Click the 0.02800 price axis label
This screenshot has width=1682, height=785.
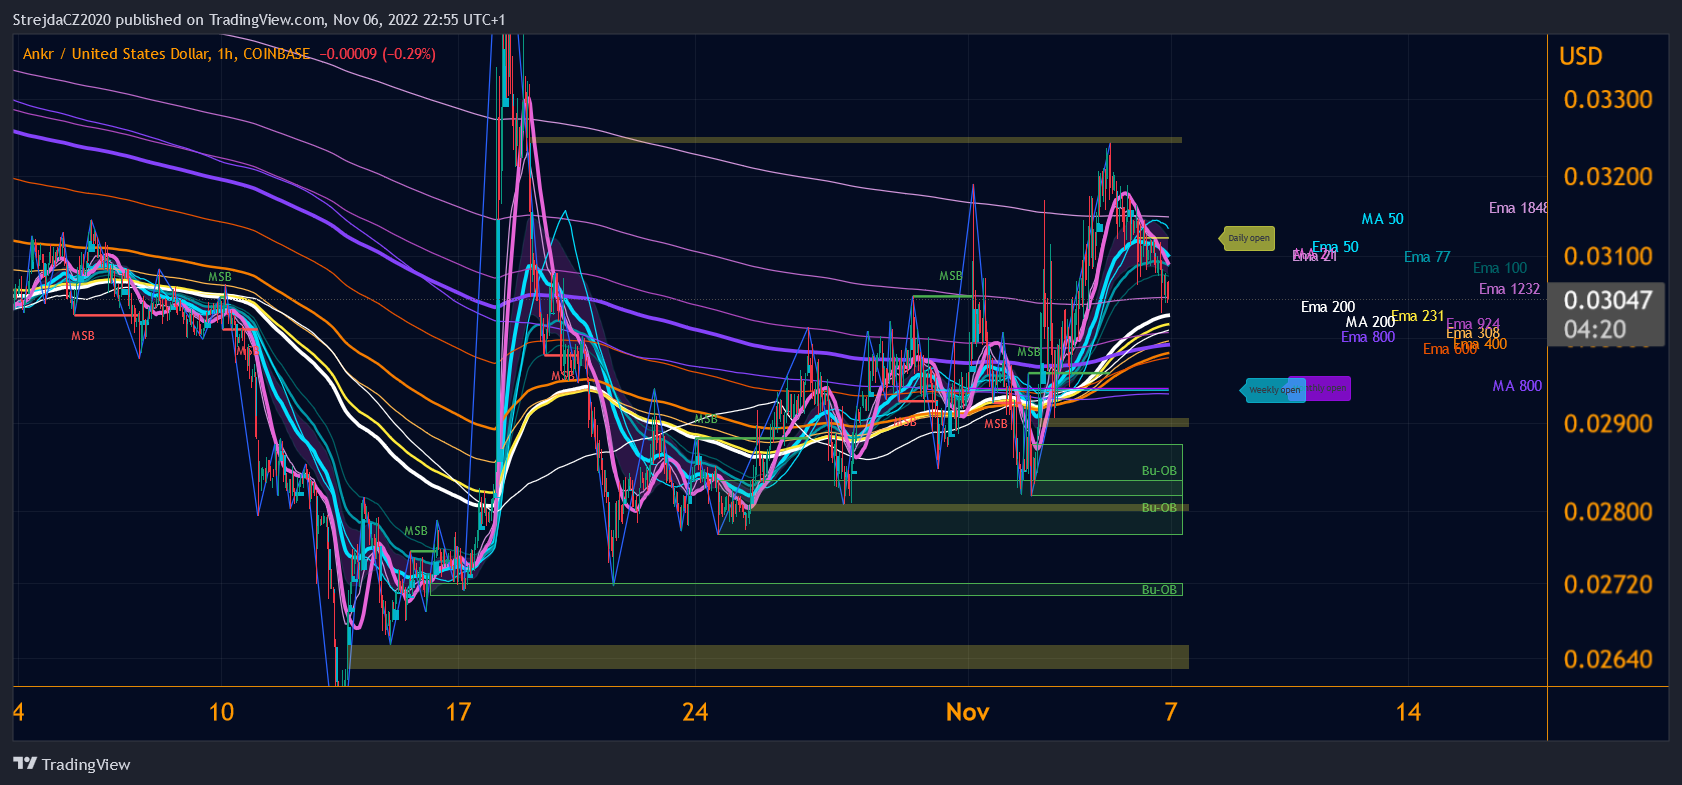click(1608, 511)
